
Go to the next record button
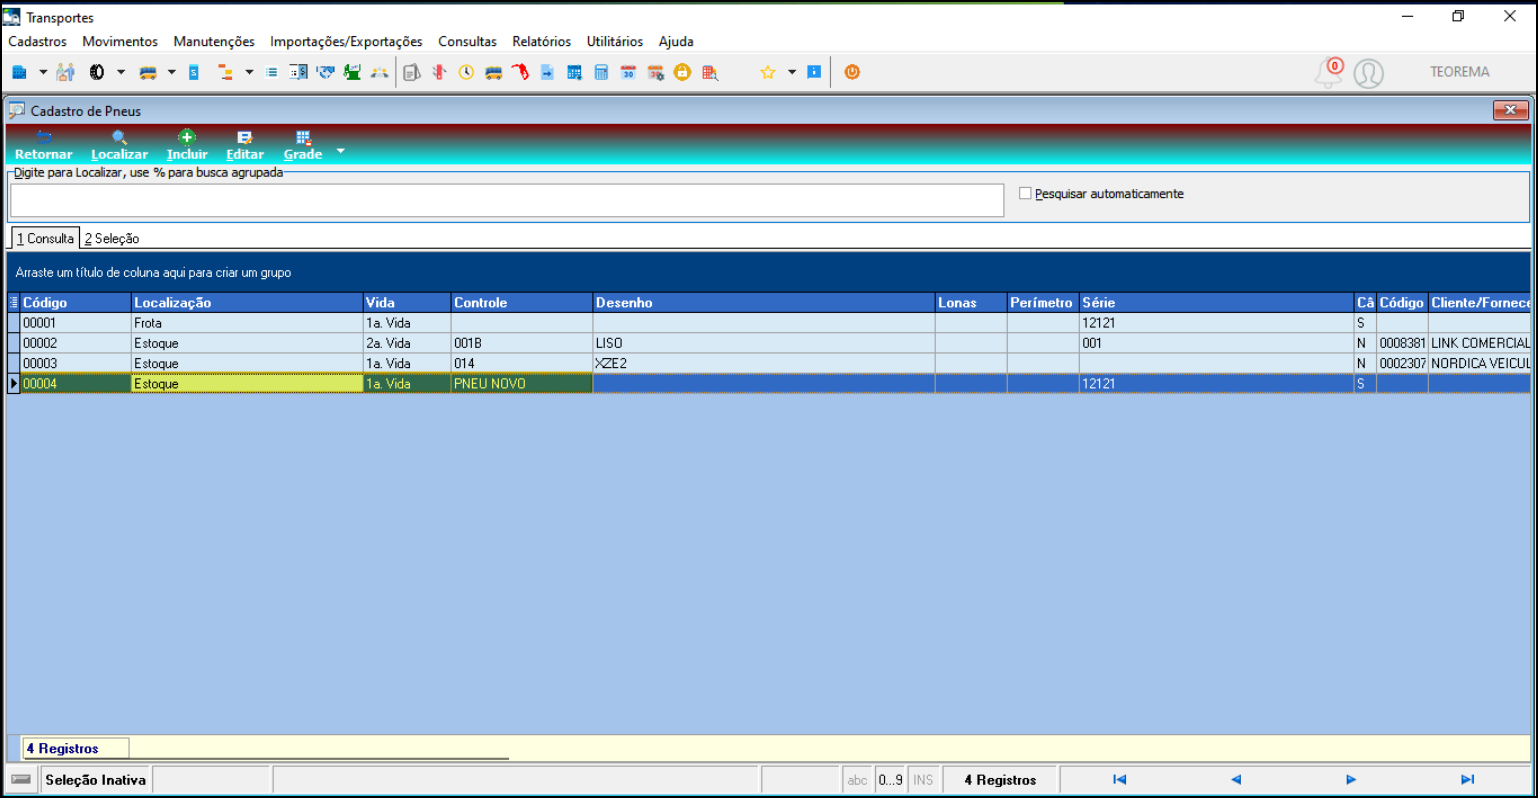click(x=1351, y=780)
